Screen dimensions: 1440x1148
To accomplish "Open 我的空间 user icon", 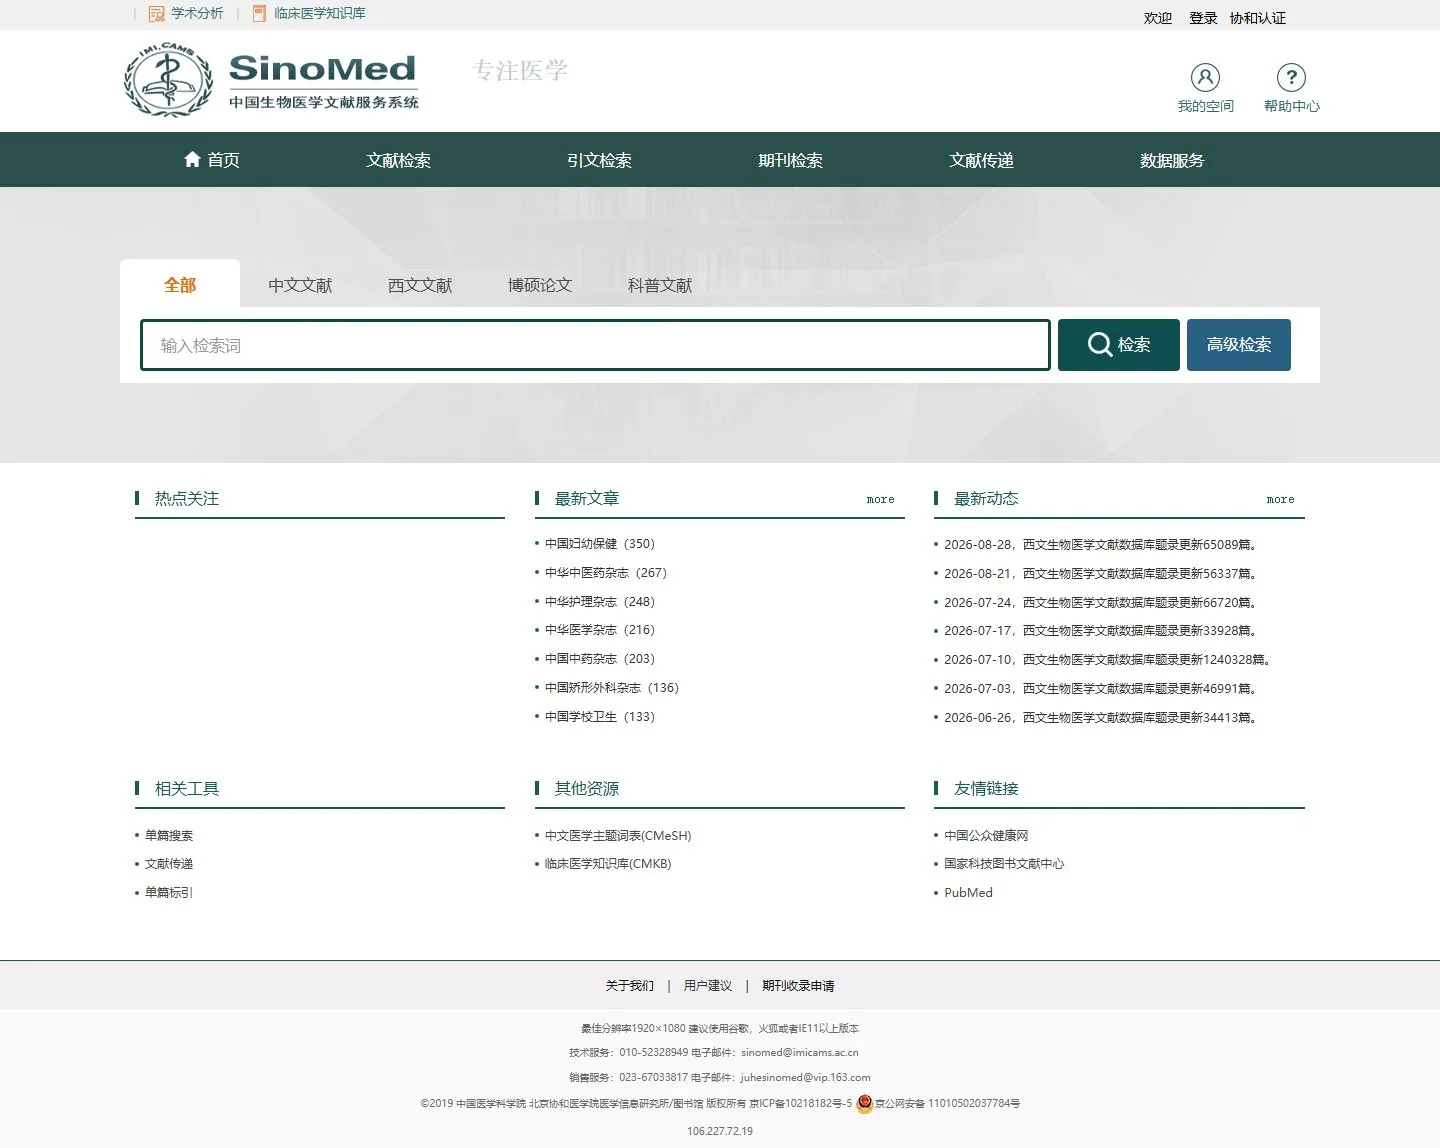I will point(1205,77).
